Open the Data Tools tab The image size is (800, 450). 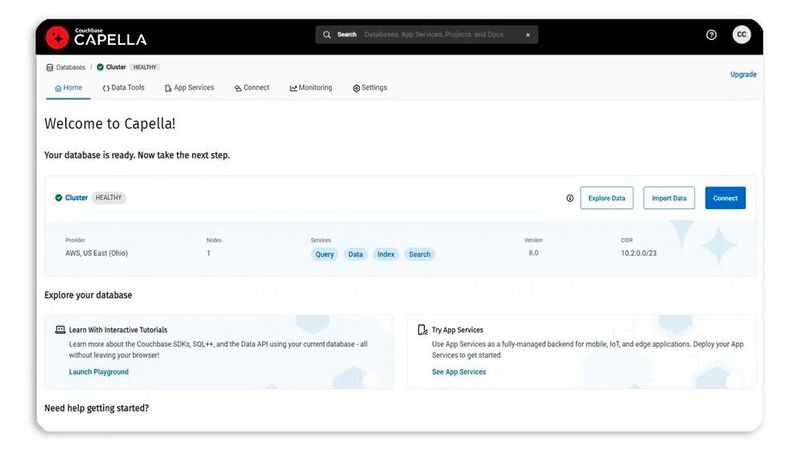tap(123, 88)
